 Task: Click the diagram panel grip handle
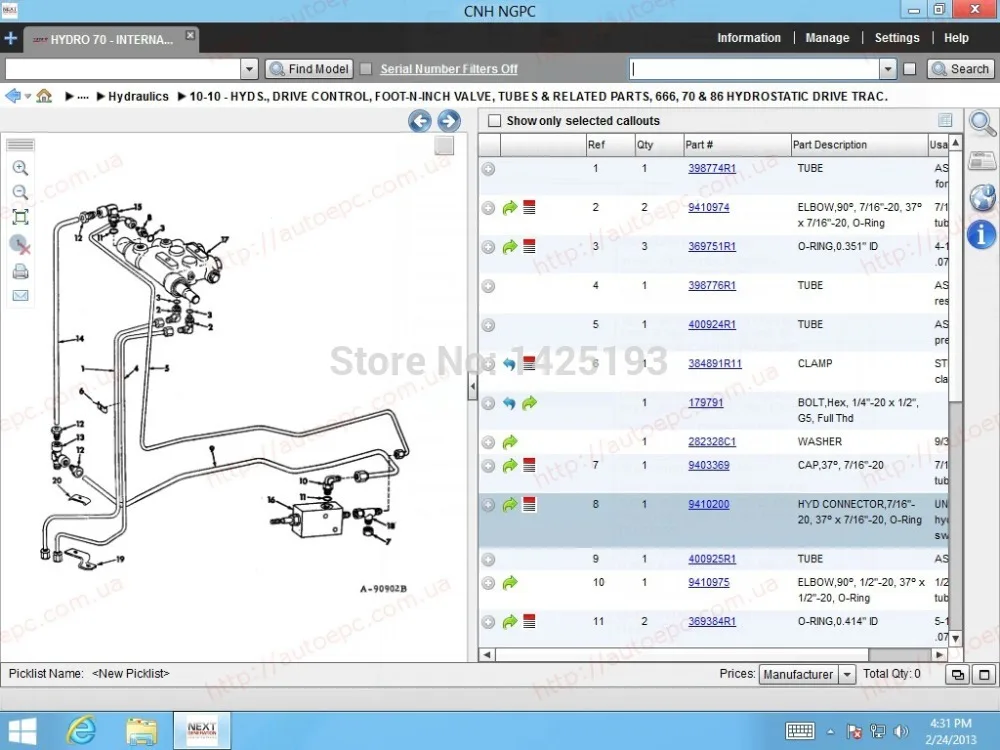tap(20, 145)
